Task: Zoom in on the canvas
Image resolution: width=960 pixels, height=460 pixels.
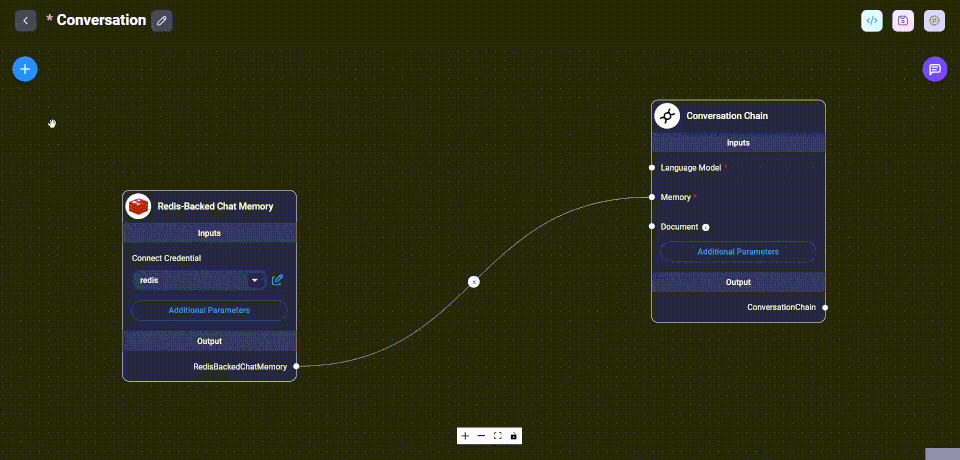Action: click(x=465, y=436)
